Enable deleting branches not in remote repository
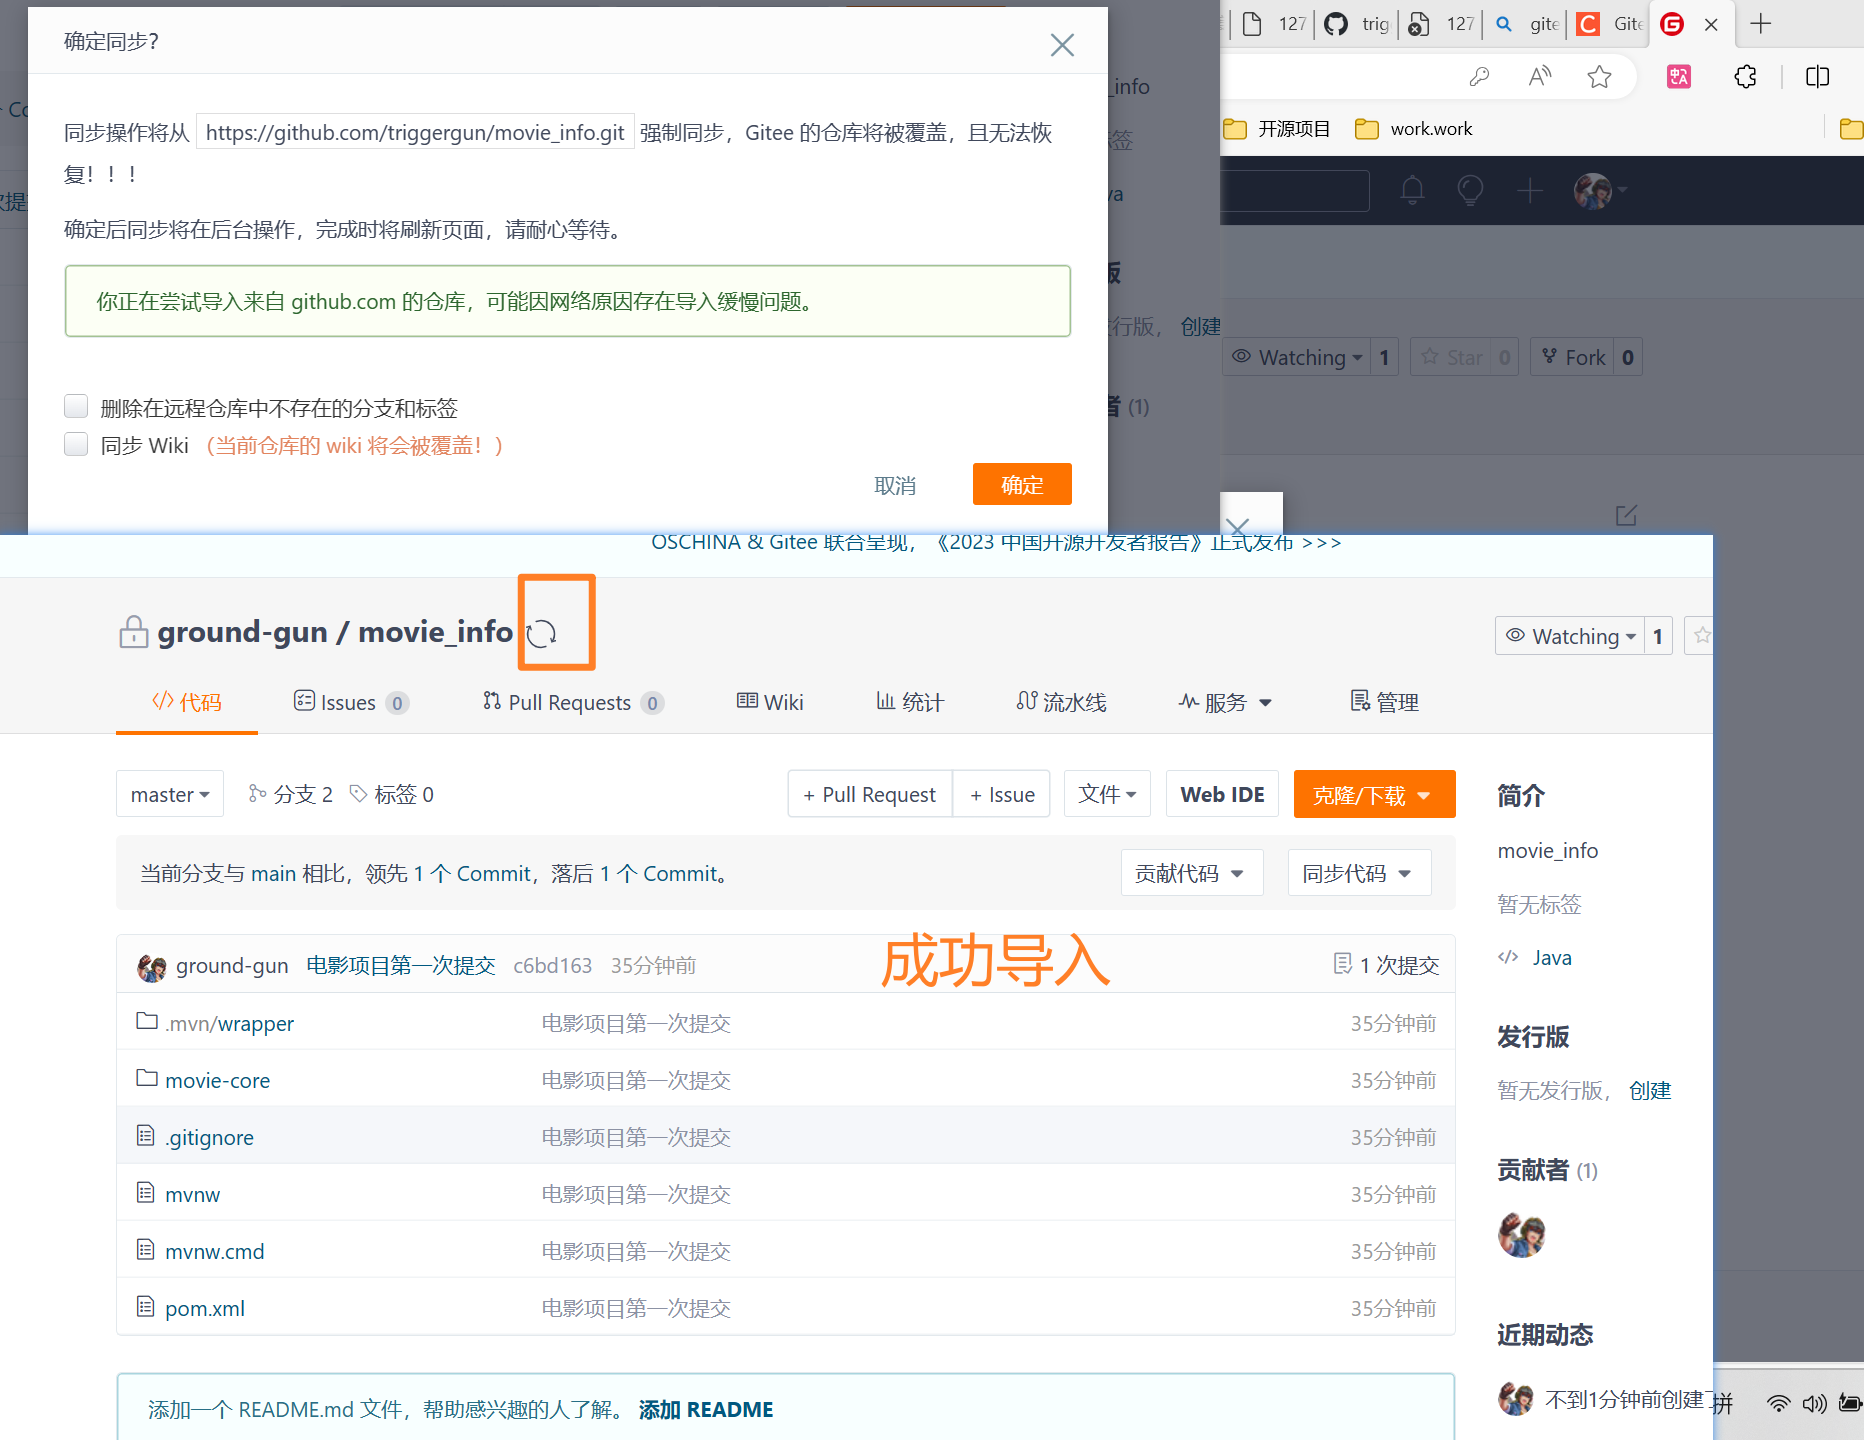The image size is (1864, 1440). click(x=76, y=406)
